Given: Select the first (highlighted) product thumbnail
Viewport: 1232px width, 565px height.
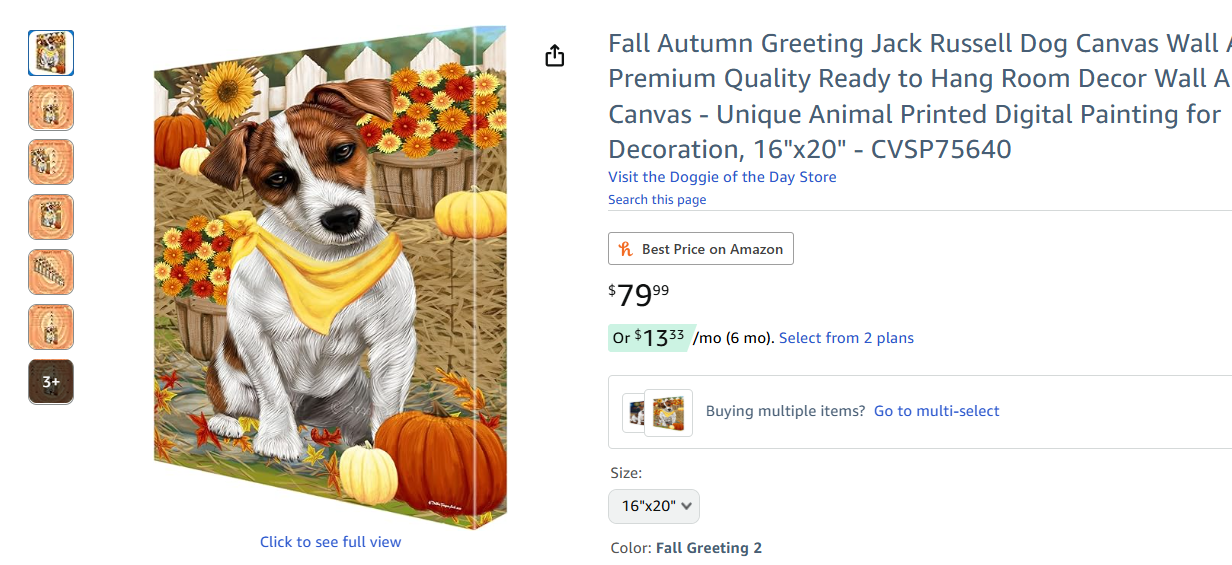Looking at the screenshot, I should click(x=51, y=53).
